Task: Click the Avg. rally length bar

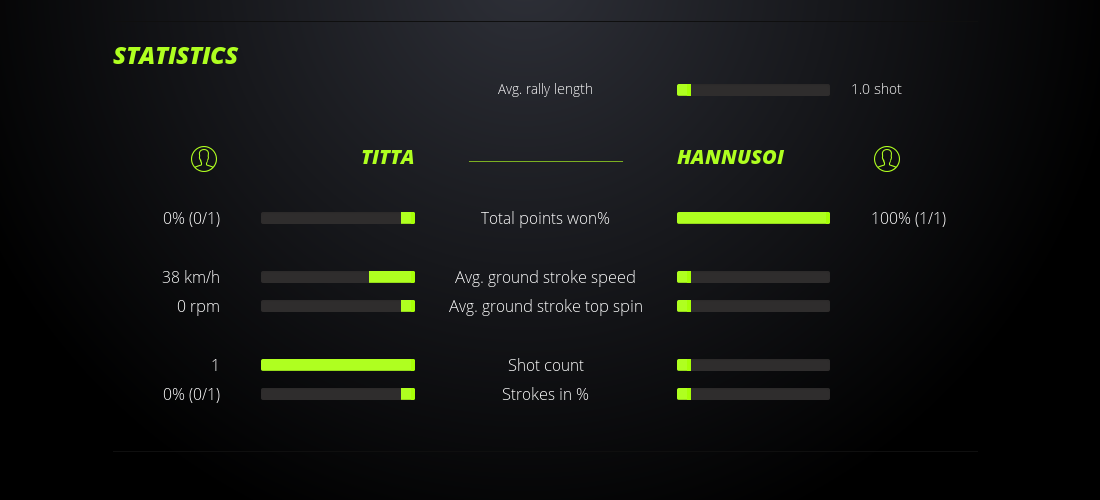Action: tap(753, 90)
